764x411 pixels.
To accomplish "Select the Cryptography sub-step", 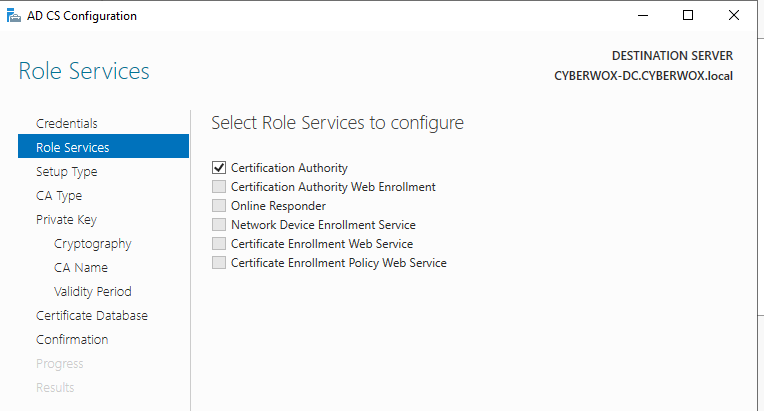I will tap(93, 243).
